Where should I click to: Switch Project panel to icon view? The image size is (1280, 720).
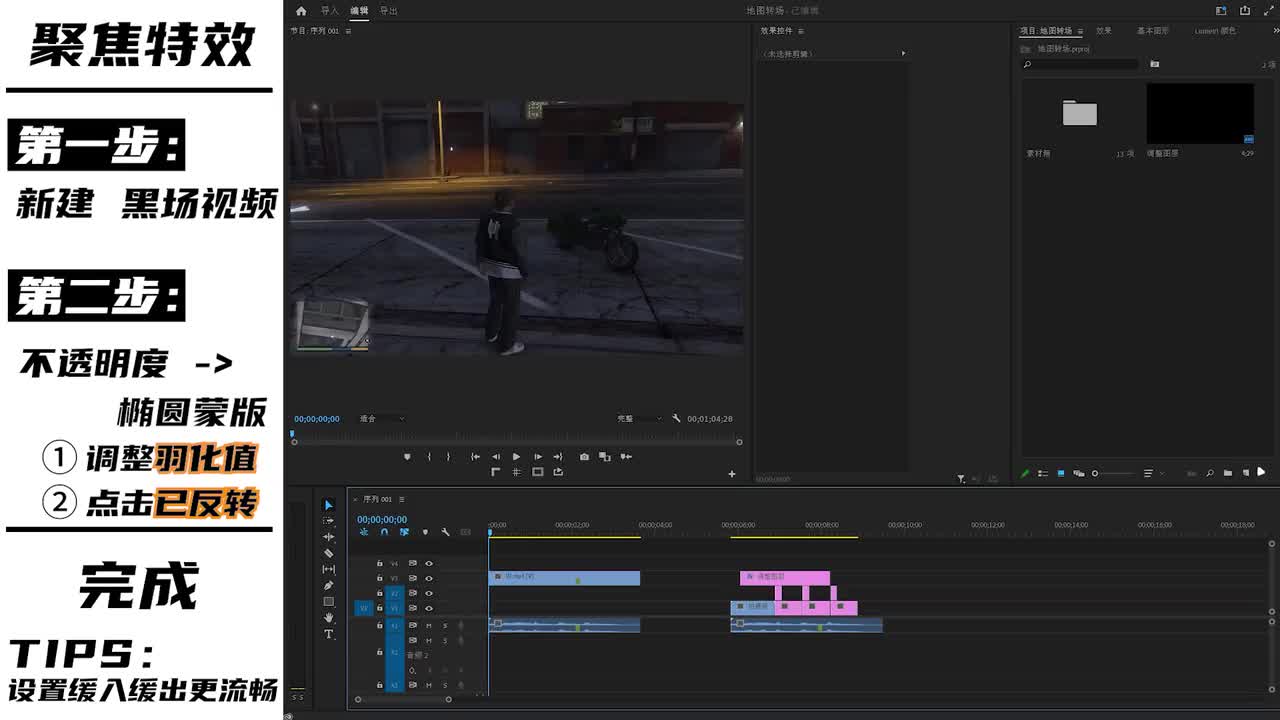(1061, 473)
